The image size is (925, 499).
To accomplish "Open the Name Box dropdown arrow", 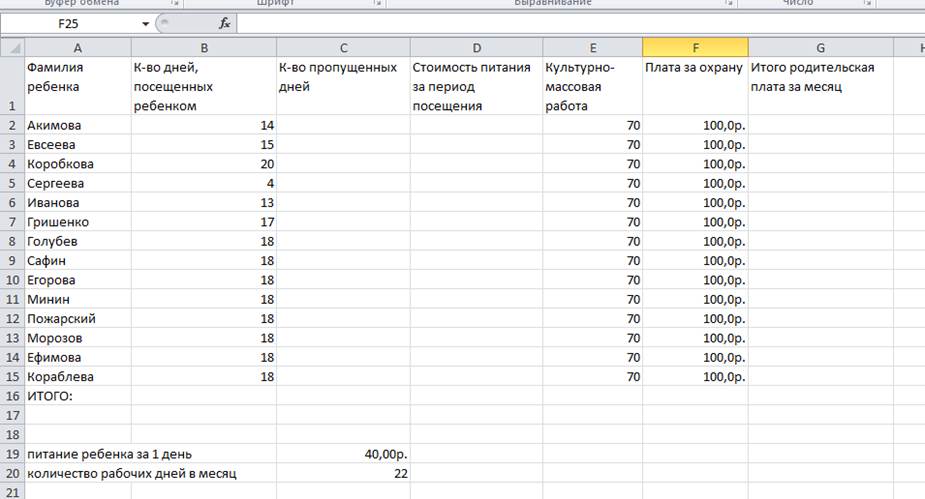I will [x=145, y=24].
